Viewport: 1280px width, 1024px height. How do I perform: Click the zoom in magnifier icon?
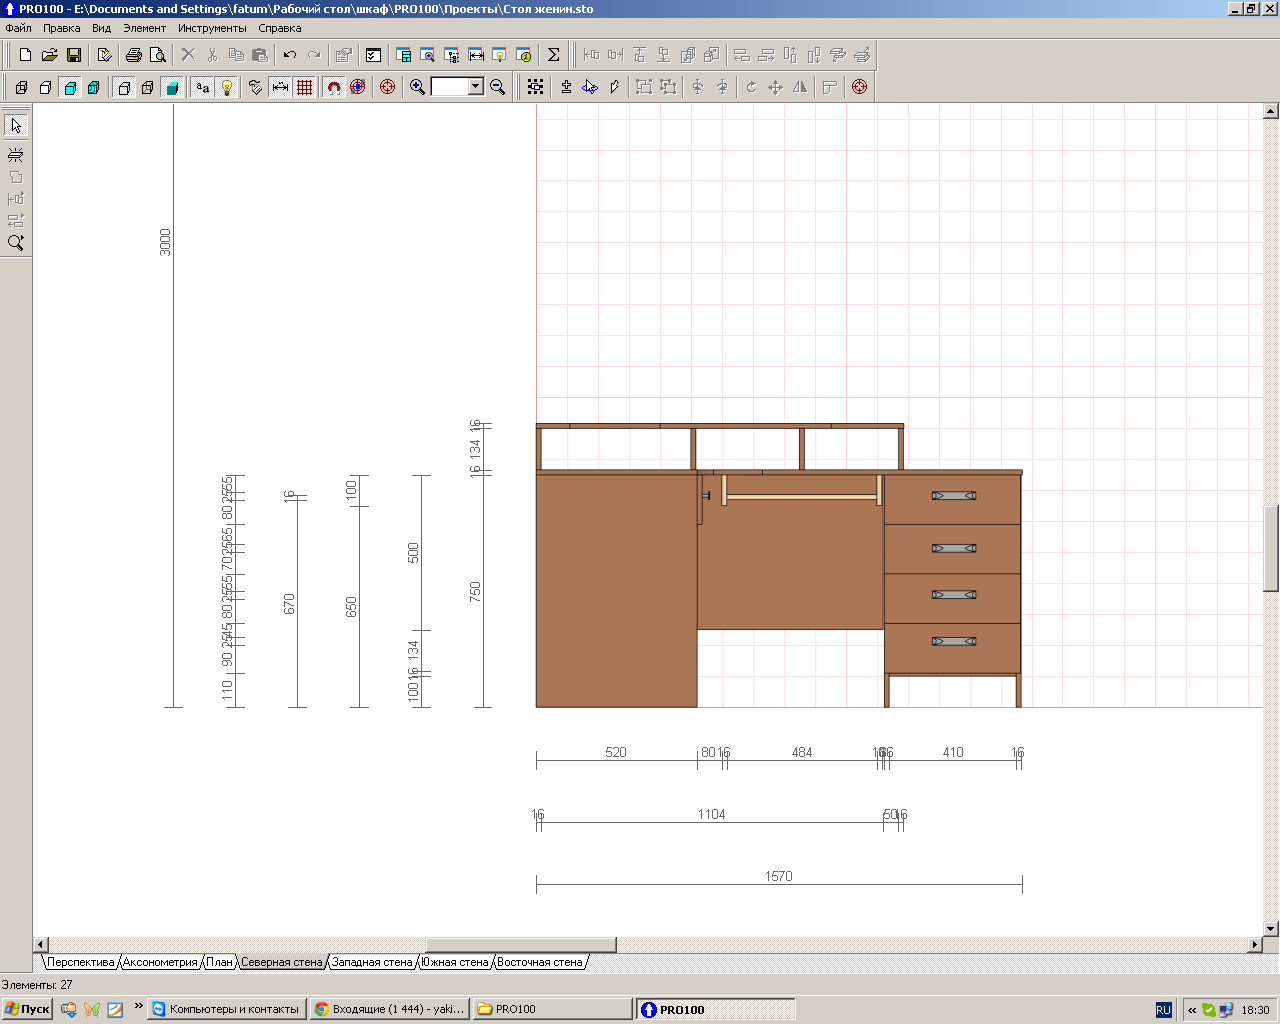418,87
